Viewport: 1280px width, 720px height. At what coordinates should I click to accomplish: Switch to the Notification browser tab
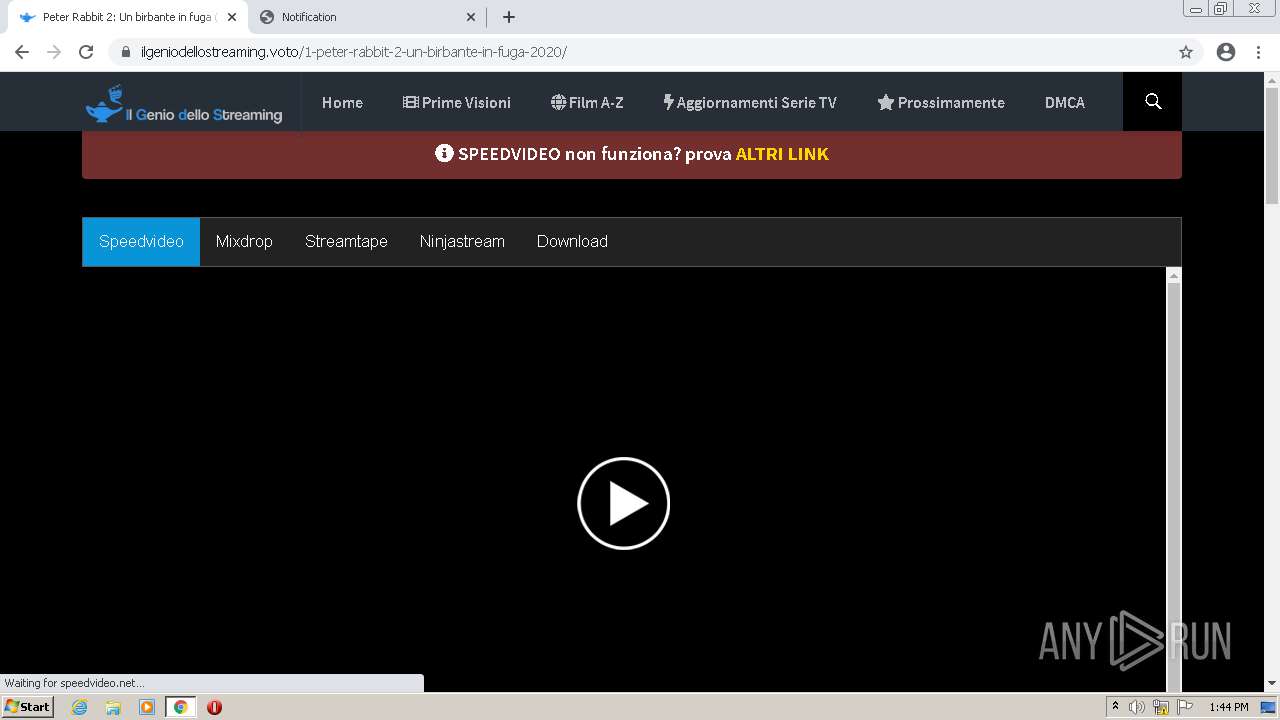point(368,17)
